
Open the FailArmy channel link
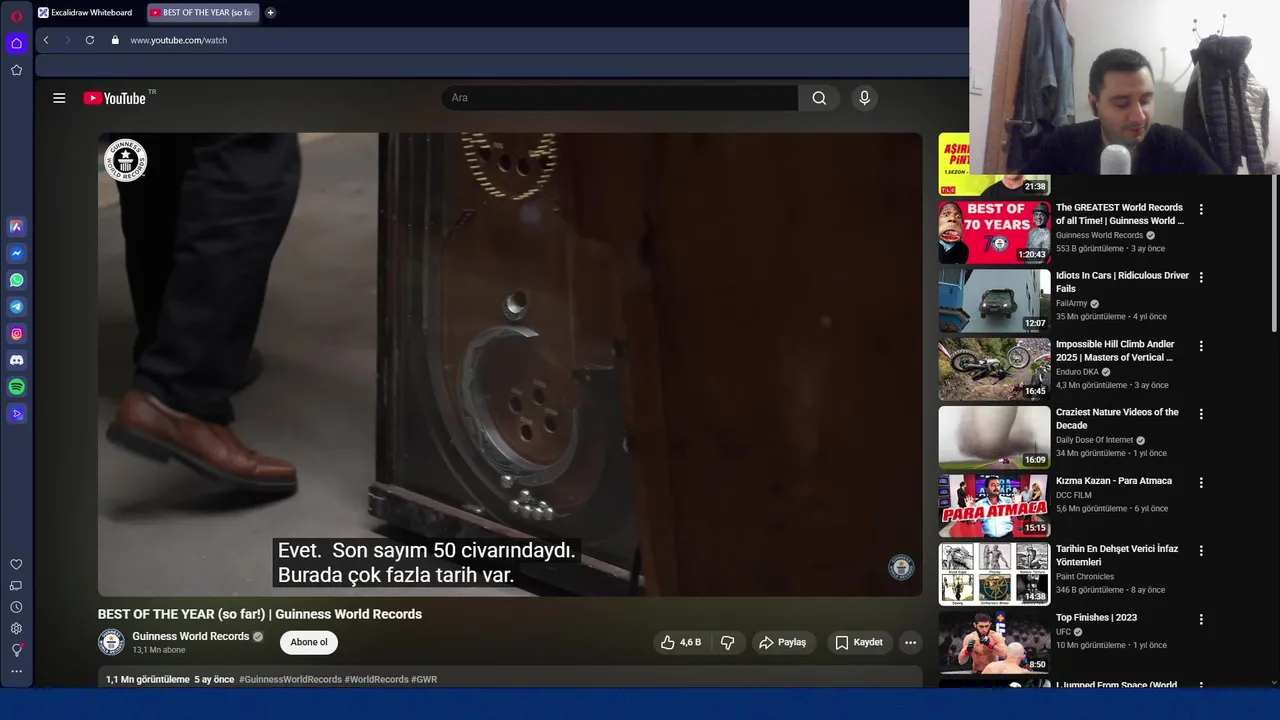click(1071, 303)
